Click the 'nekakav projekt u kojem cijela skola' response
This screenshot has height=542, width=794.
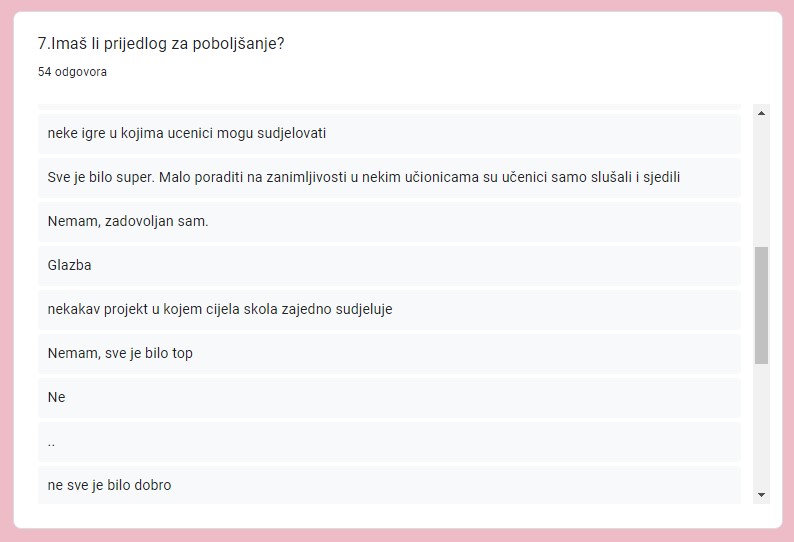pyautogui.click(x=389, y=310)
